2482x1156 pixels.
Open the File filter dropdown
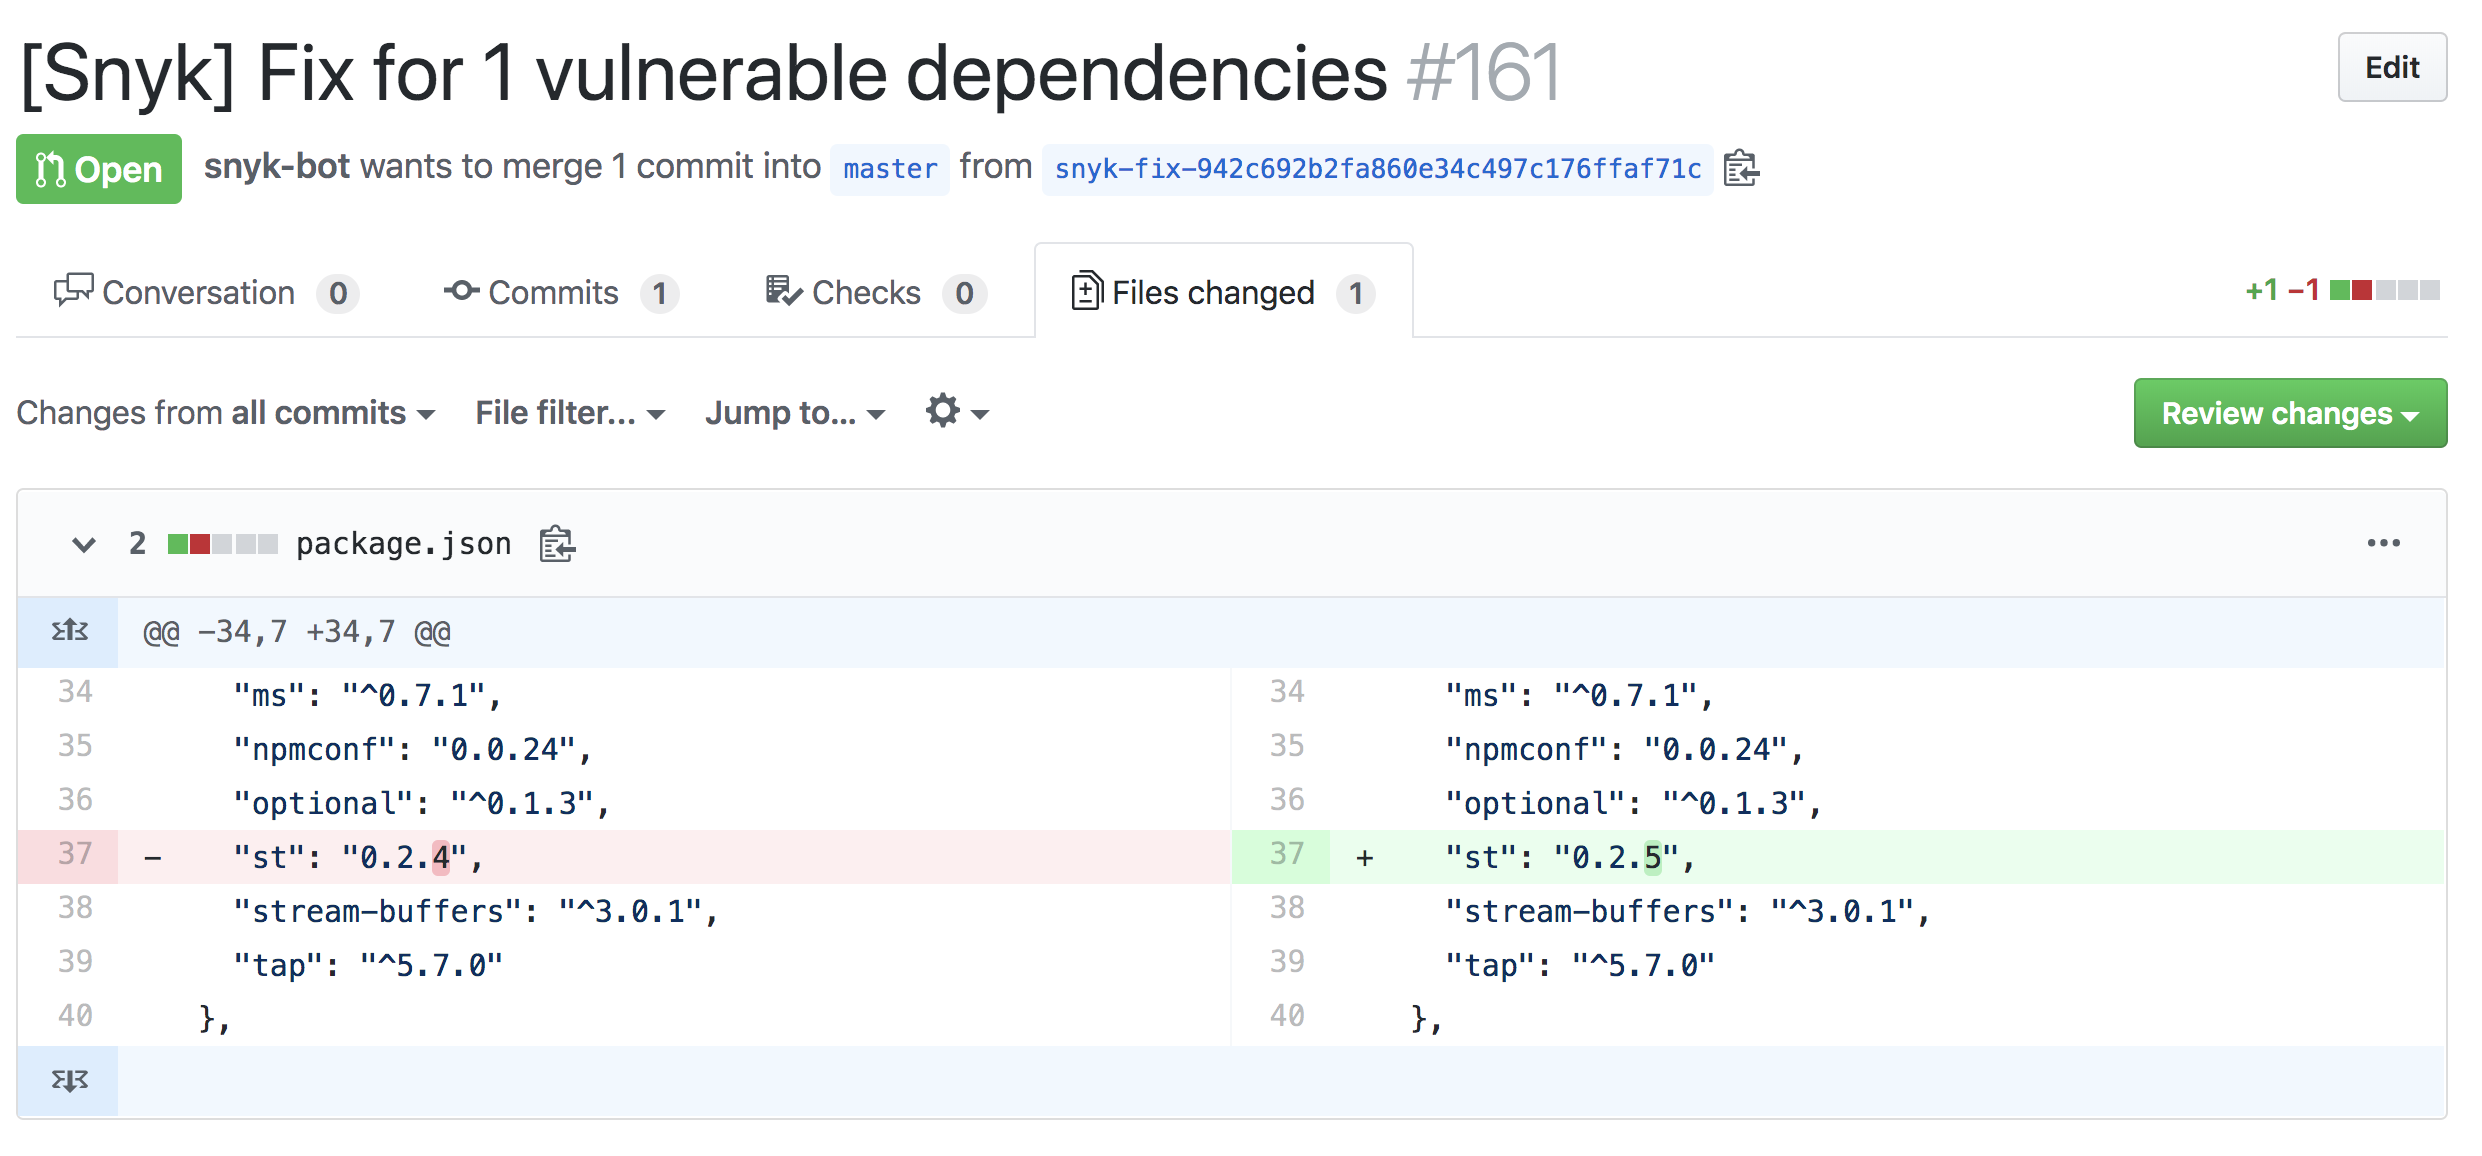(x=569, y=413)
